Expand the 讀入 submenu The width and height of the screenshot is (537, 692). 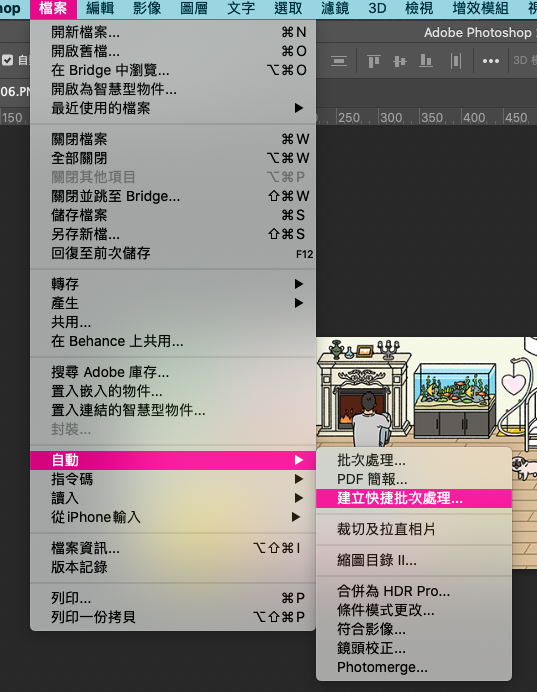(x=173, y=498)
